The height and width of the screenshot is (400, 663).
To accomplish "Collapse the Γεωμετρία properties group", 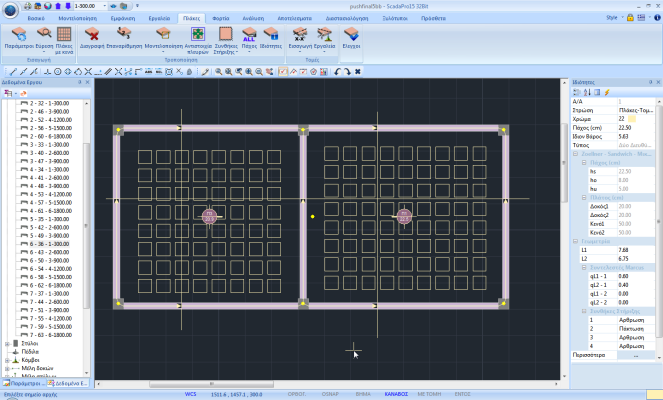I will click(575, 241).
